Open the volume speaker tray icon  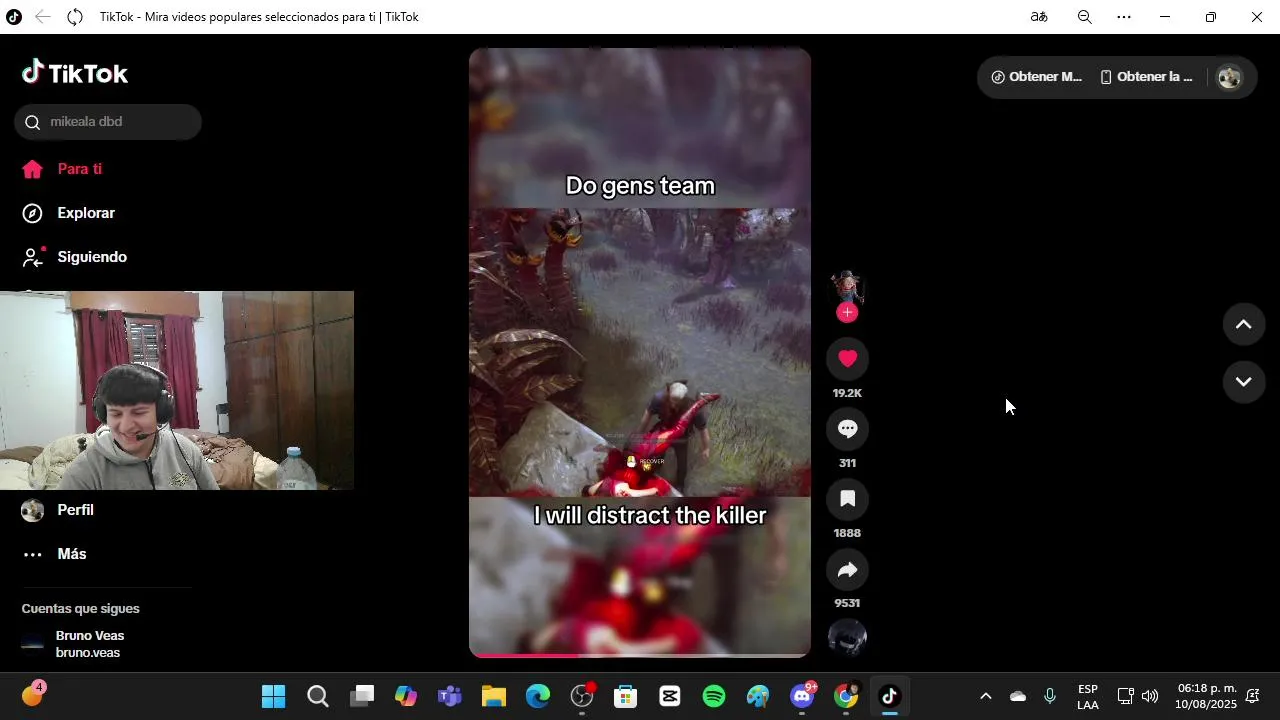(1150, 696)
